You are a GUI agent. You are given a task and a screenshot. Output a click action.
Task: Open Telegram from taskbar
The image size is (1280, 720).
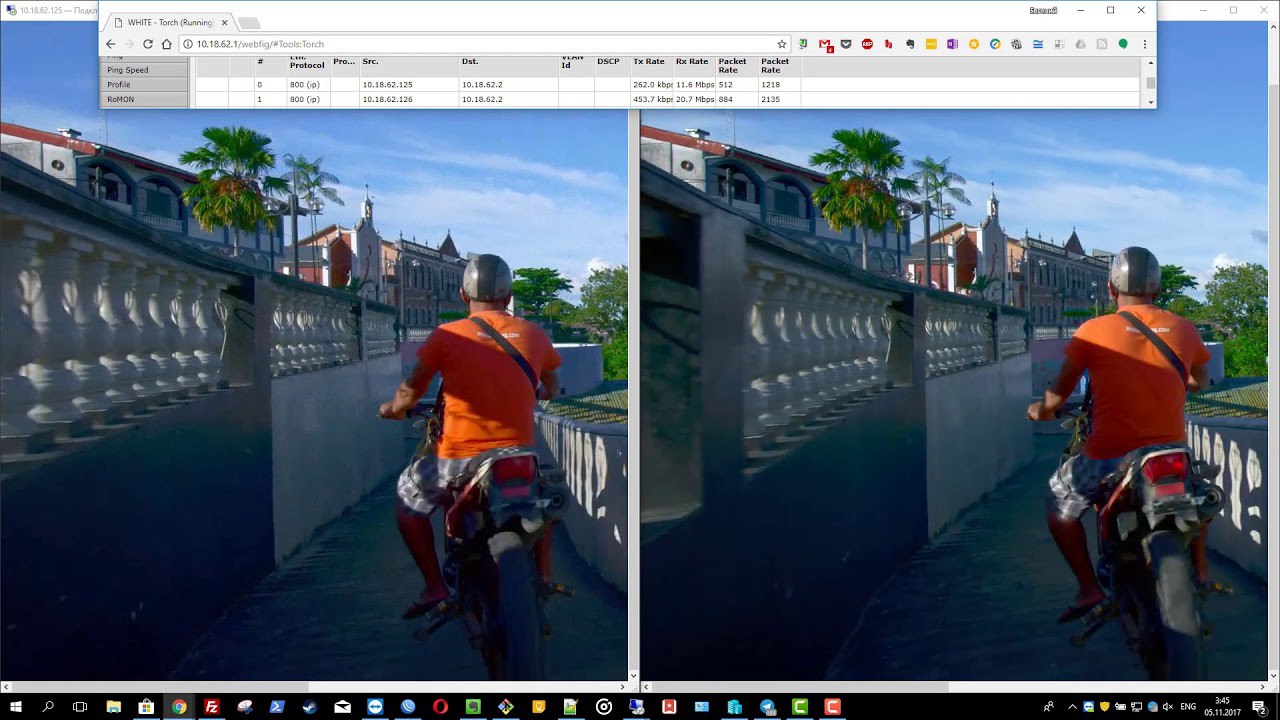tap(767, 707)
